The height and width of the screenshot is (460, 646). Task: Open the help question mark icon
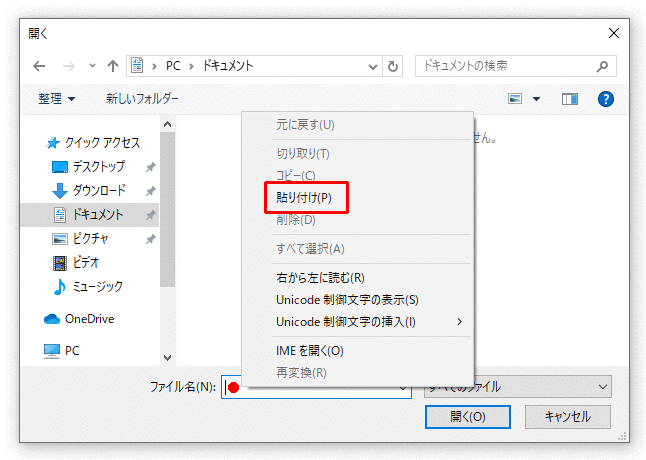(605, 99)
